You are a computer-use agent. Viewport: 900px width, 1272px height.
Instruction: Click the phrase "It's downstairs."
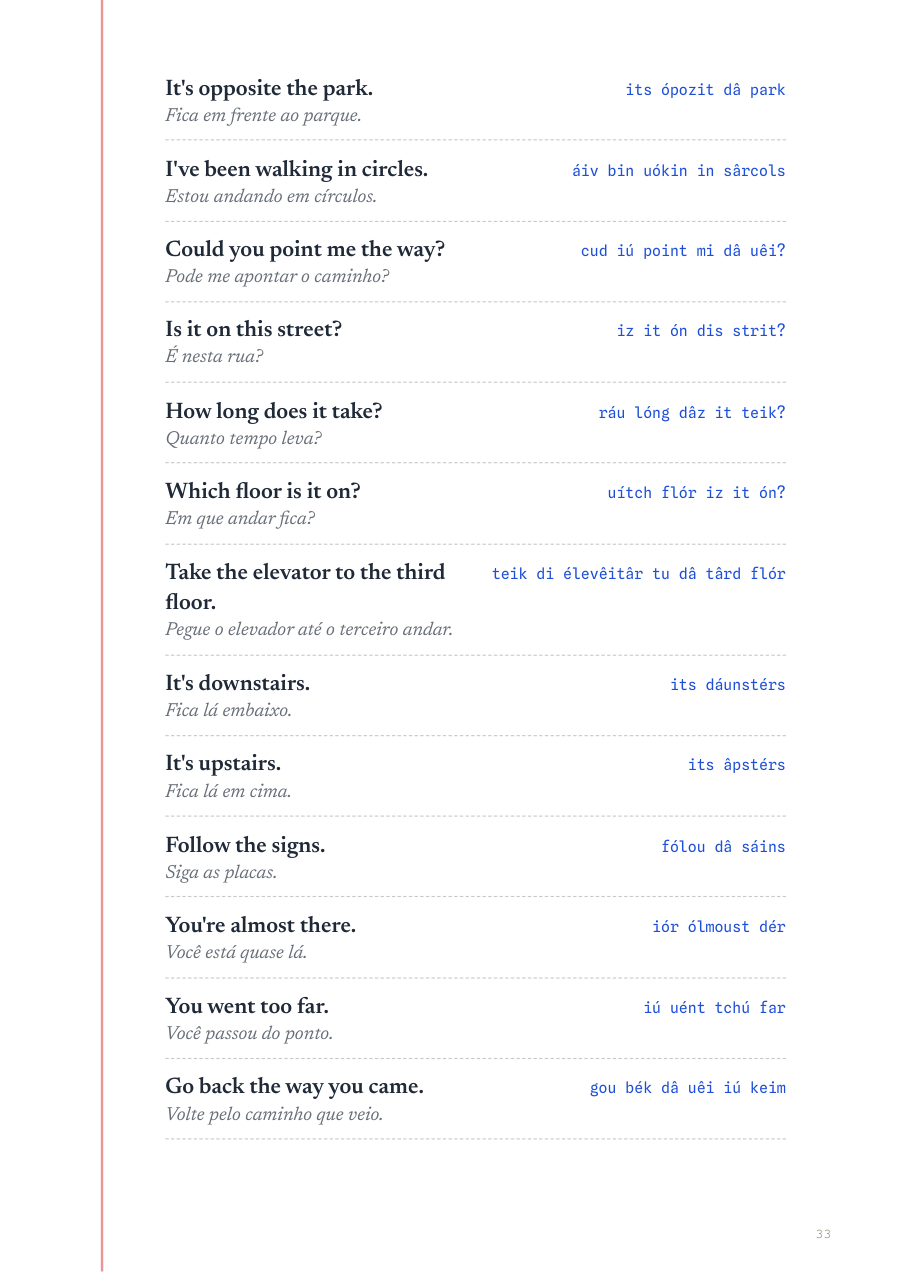(237, 684)
